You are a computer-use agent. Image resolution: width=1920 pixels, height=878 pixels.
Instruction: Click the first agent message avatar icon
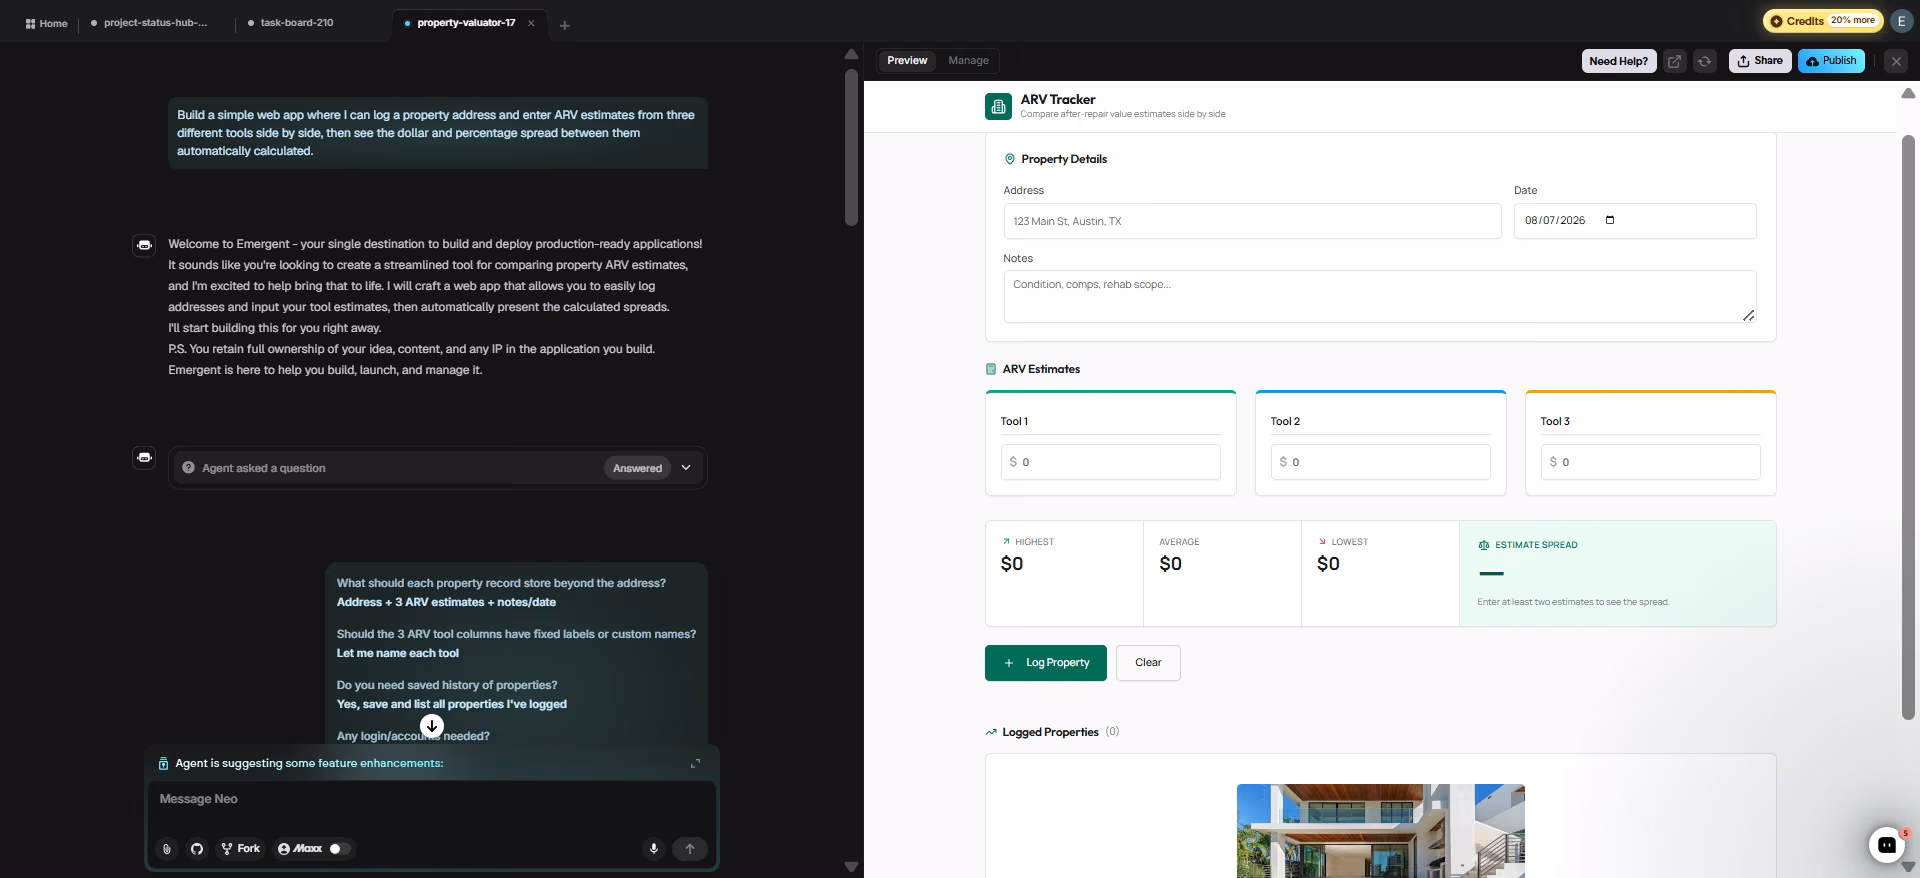coord(144,245)
